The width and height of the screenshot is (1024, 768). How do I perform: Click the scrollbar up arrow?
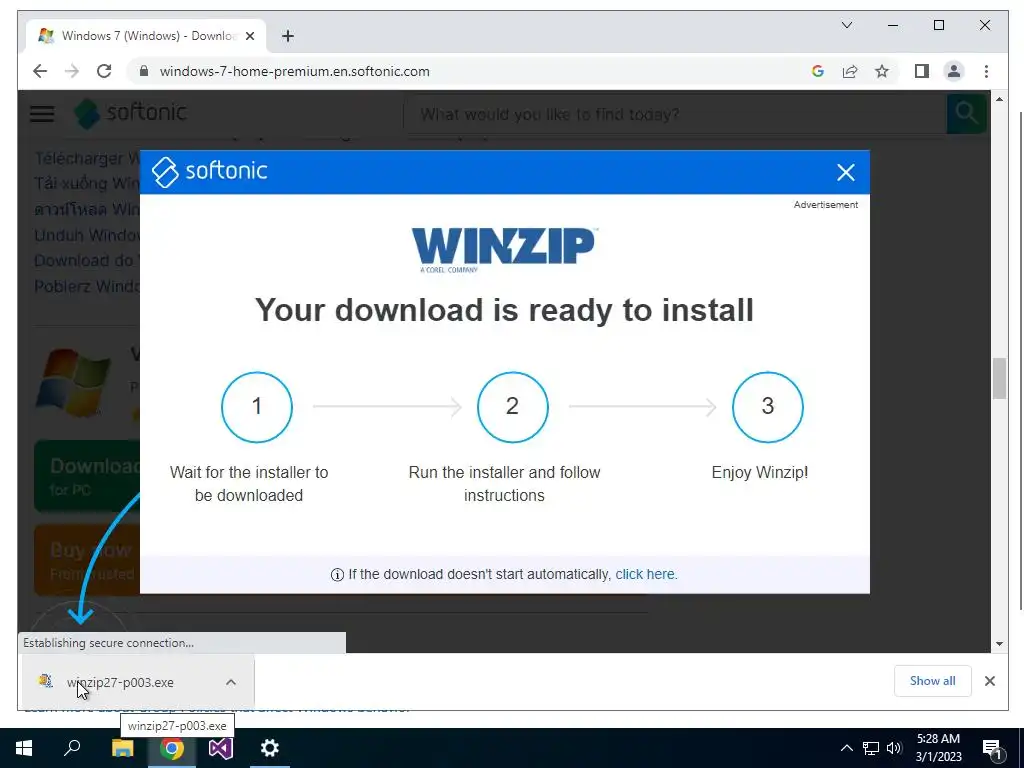pyautogui.click(x=999, y=99)
